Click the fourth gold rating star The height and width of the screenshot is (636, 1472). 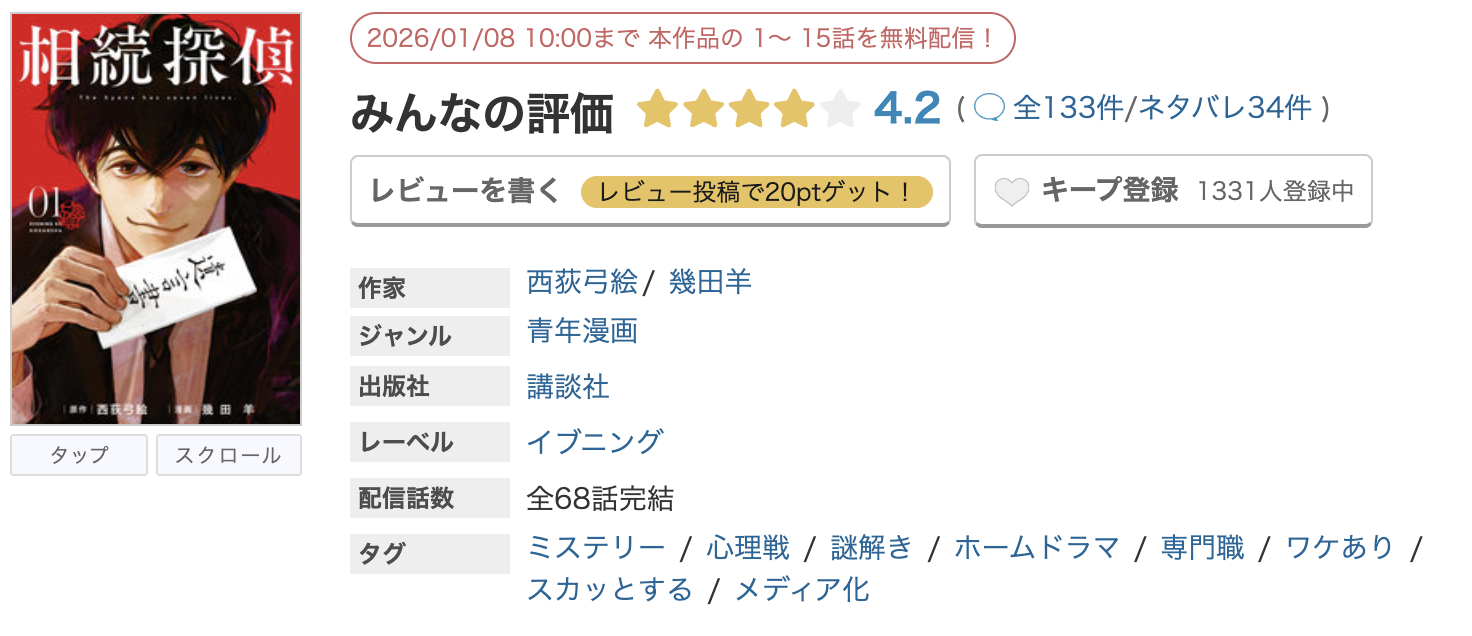[x=793, y=108]
